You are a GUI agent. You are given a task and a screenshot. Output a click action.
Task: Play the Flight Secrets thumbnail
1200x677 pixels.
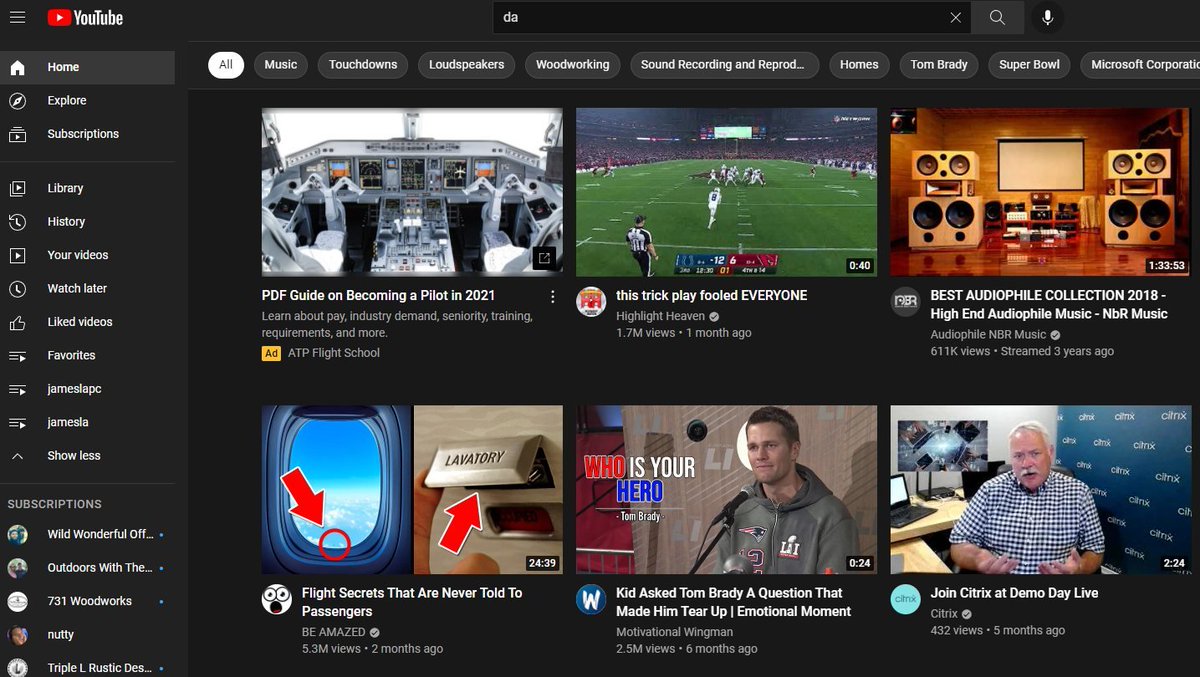[x=412, y=490]
